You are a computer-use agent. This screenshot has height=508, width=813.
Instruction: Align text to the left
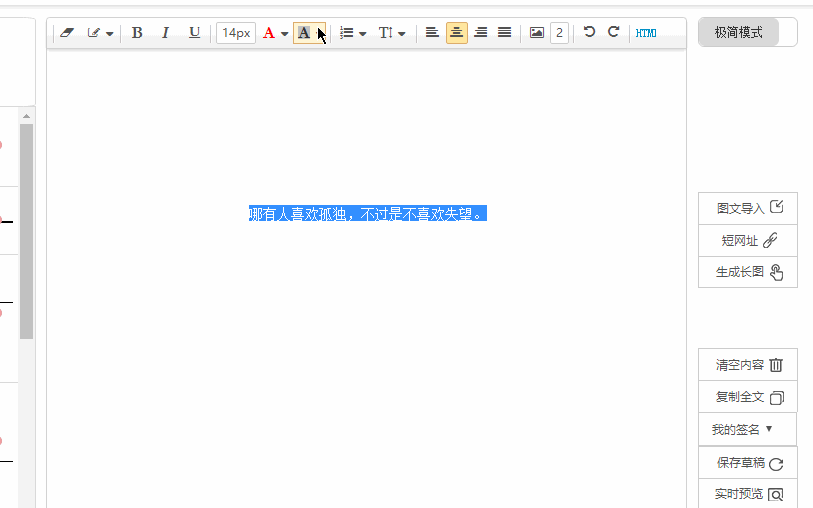pos(432,33)
